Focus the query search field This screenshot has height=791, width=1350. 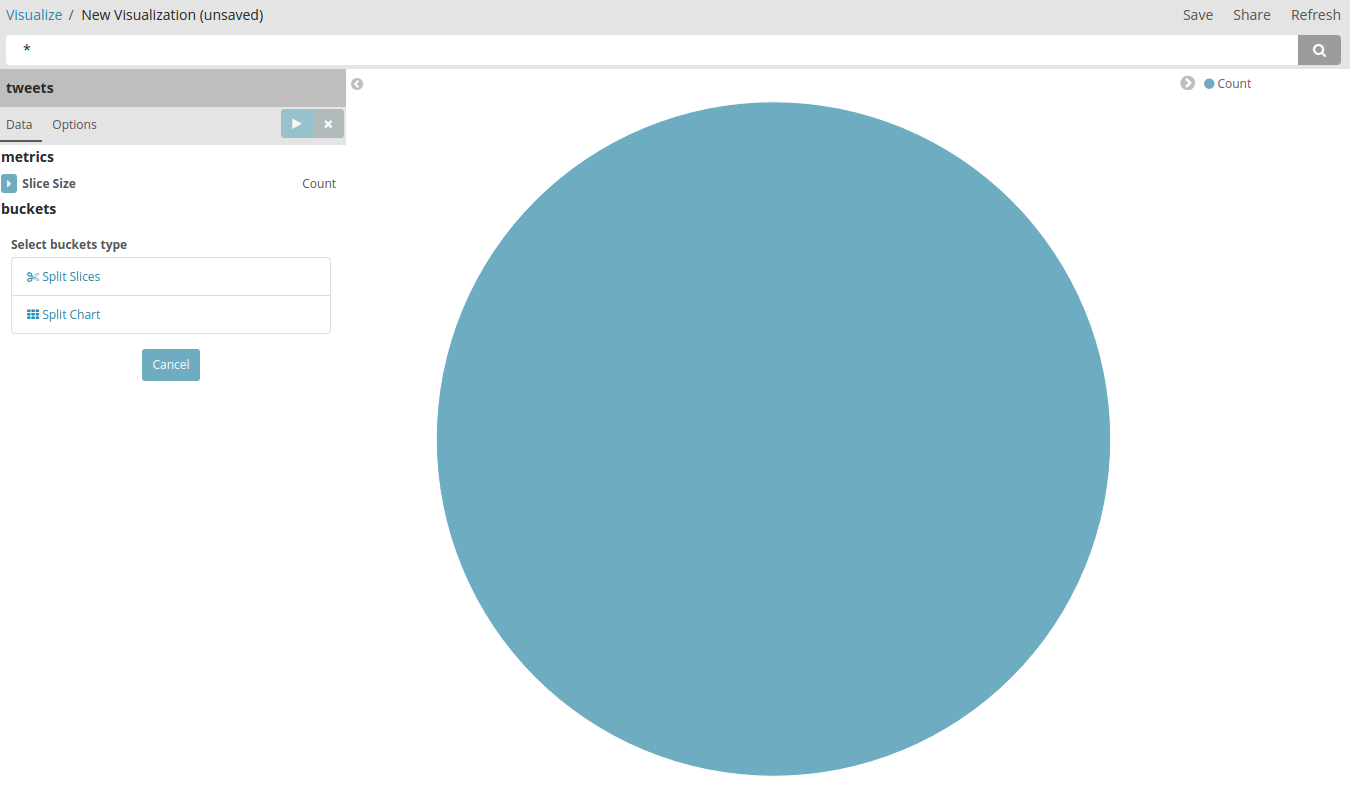coord(650,50)
